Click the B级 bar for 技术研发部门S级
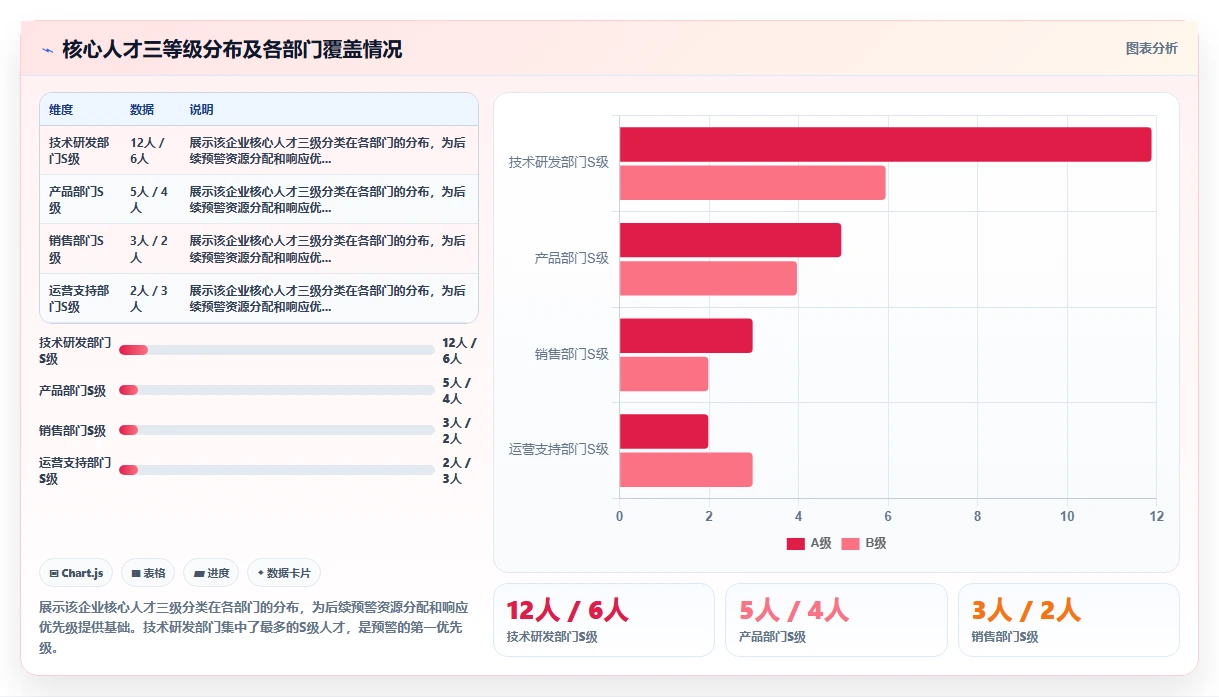The height and width of the screenshot is (697, 1219). tap(752, 183)
